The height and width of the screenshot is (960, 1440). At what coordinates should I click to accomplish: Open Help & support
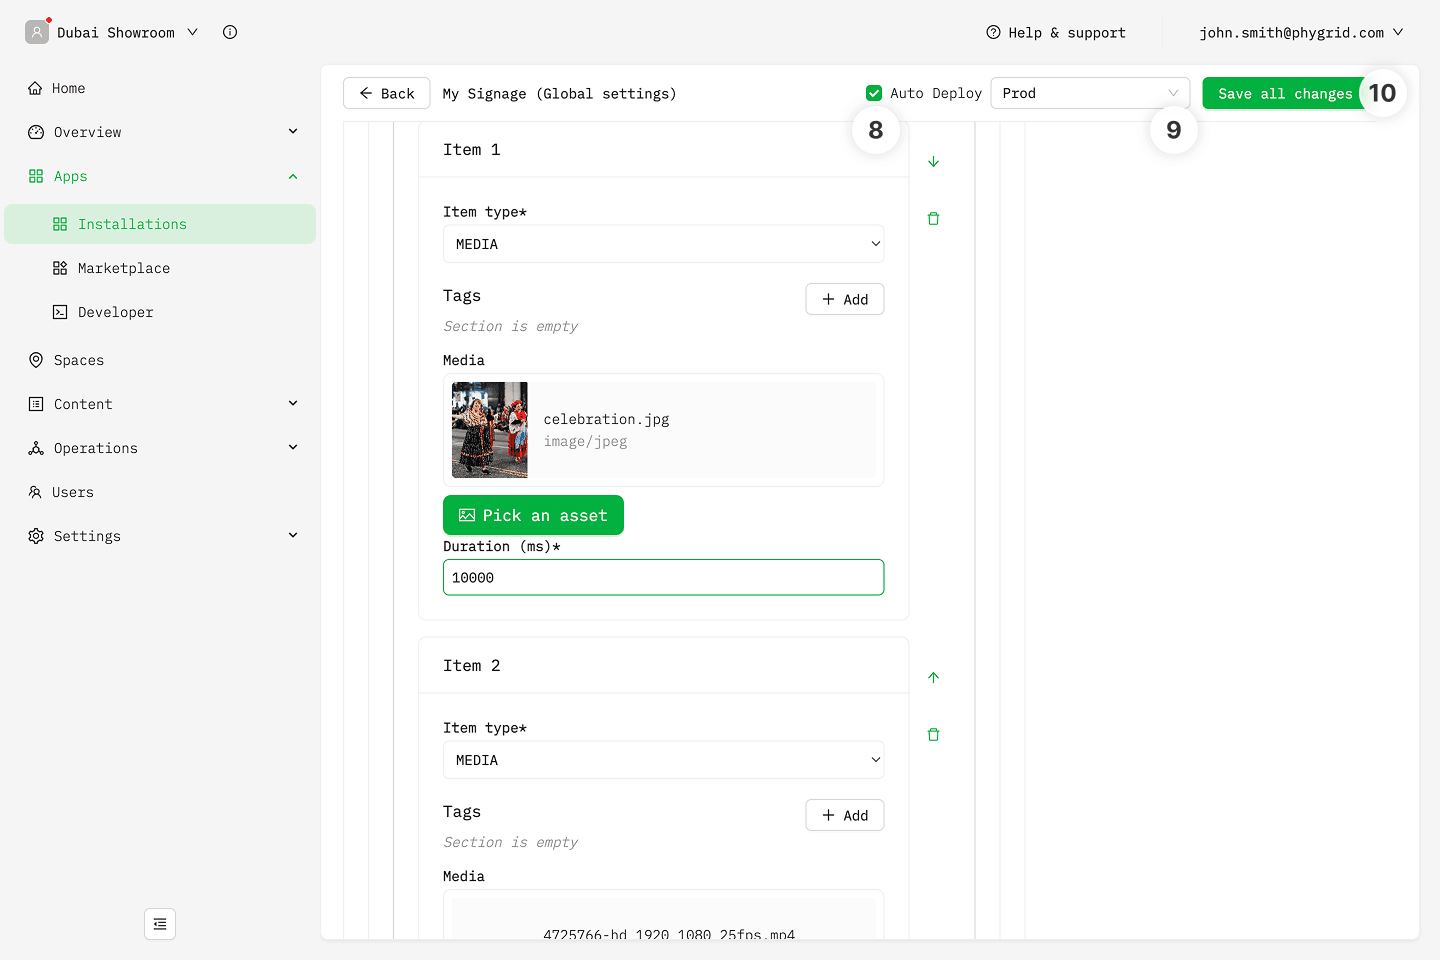pyautogui.click(x=1056, y=33)
